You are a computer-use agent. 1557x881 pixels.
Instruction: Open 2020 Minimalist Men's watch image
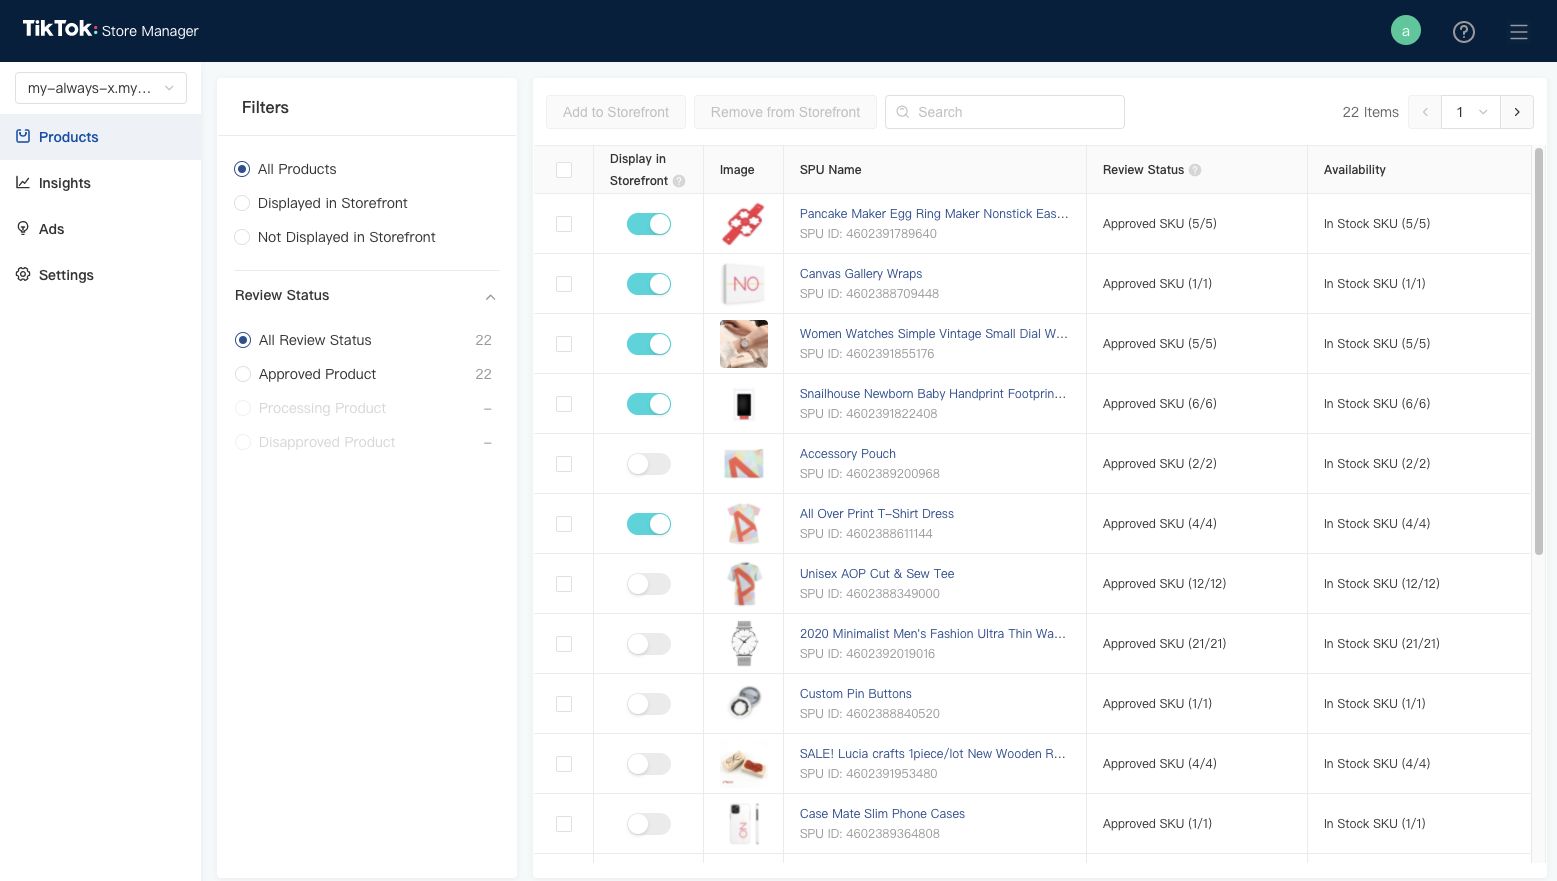pyautogui.click(x=744, y=644)
